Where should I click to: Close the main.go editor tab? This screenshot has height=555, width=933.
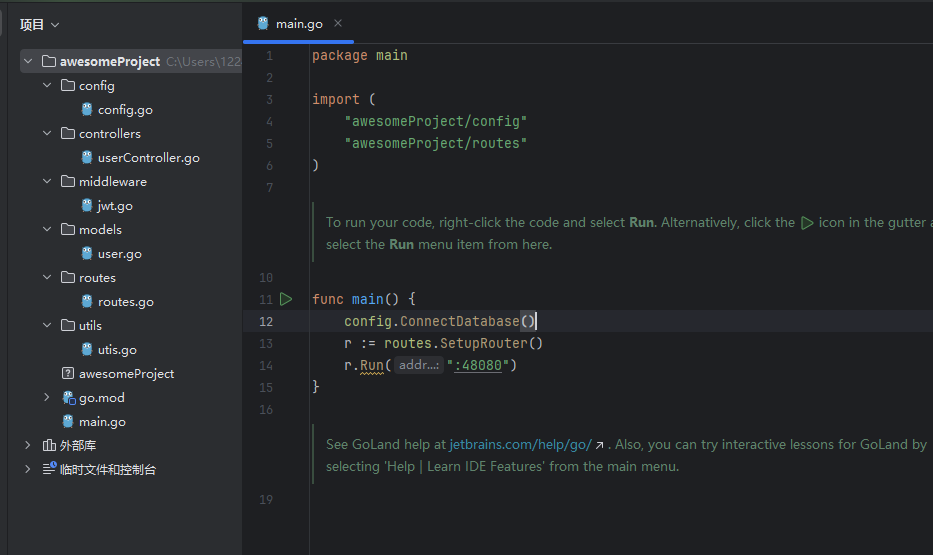(x=338, y=23)
